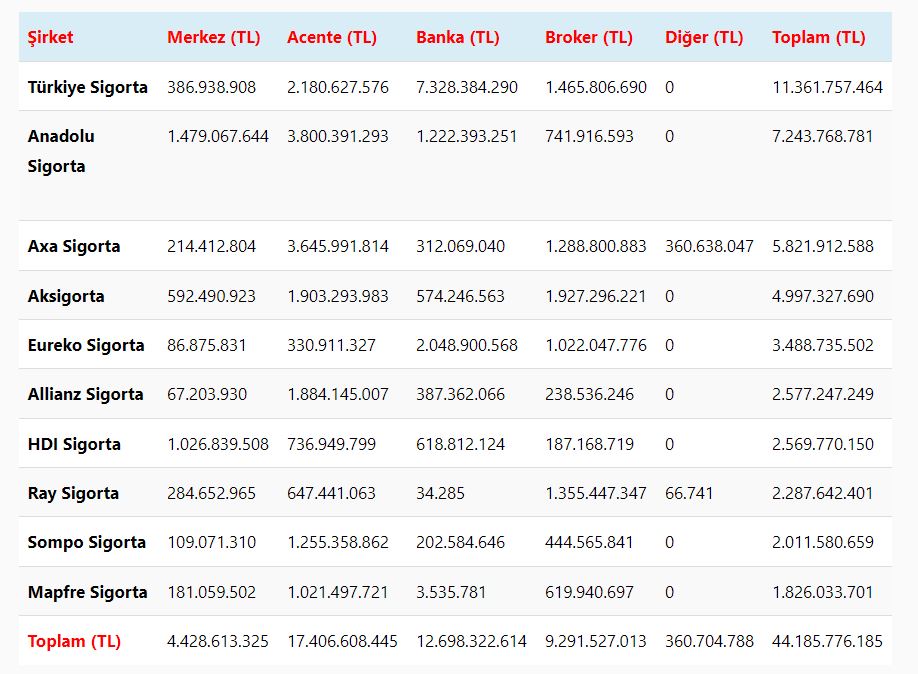The width and height of the screenshot is (918, 674).
Task: Click the Banka (TL) column header
Action: click(457, 38)
